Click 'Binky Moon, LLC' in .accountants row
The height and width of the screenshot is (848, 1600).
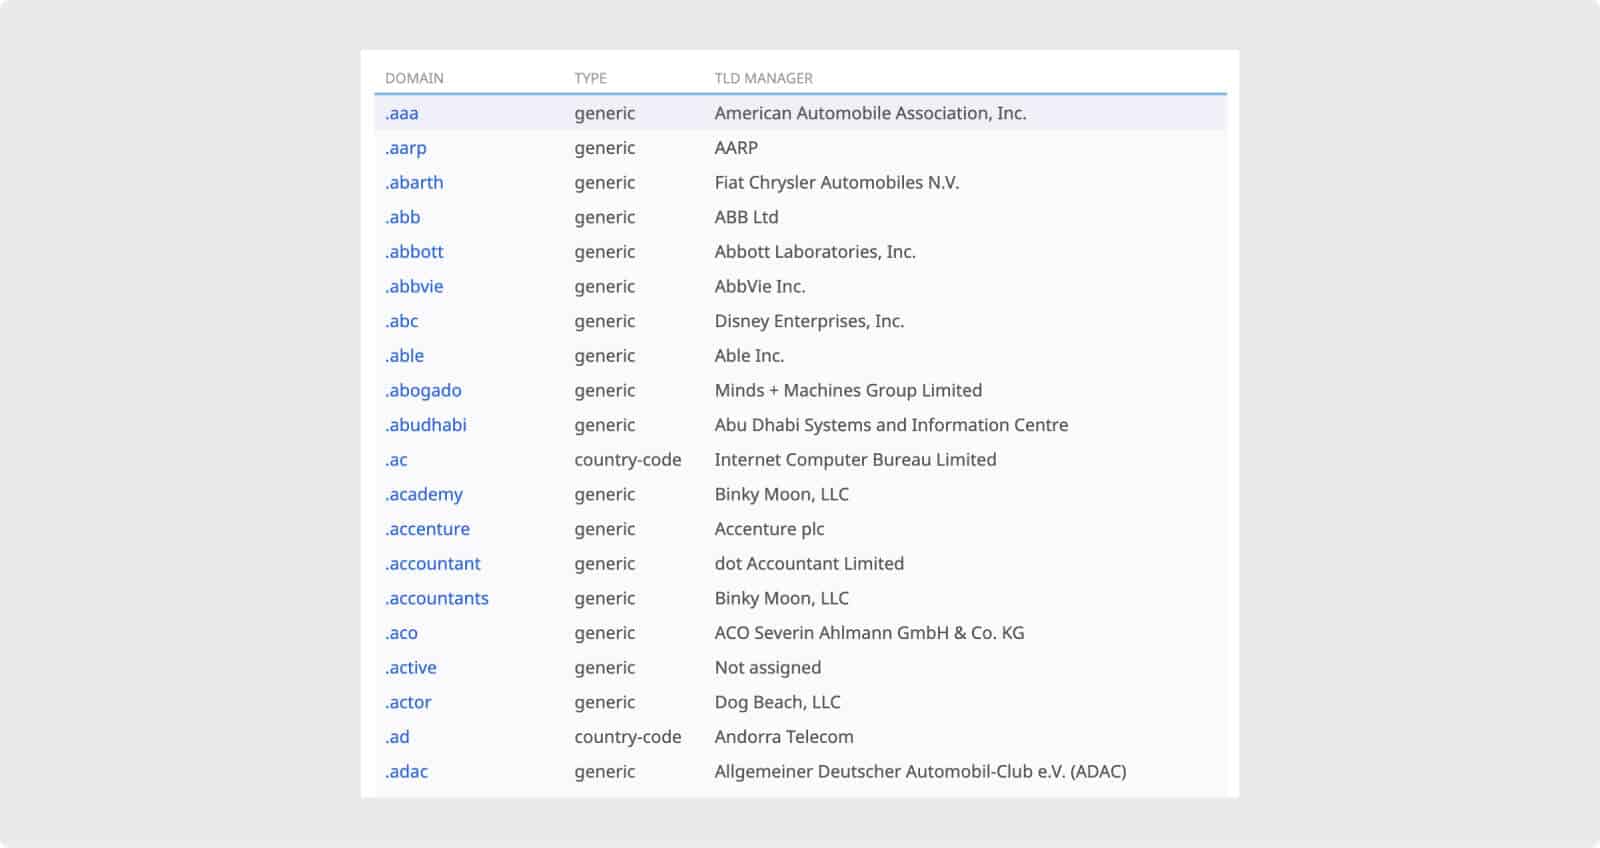click(x=781, y=599)
